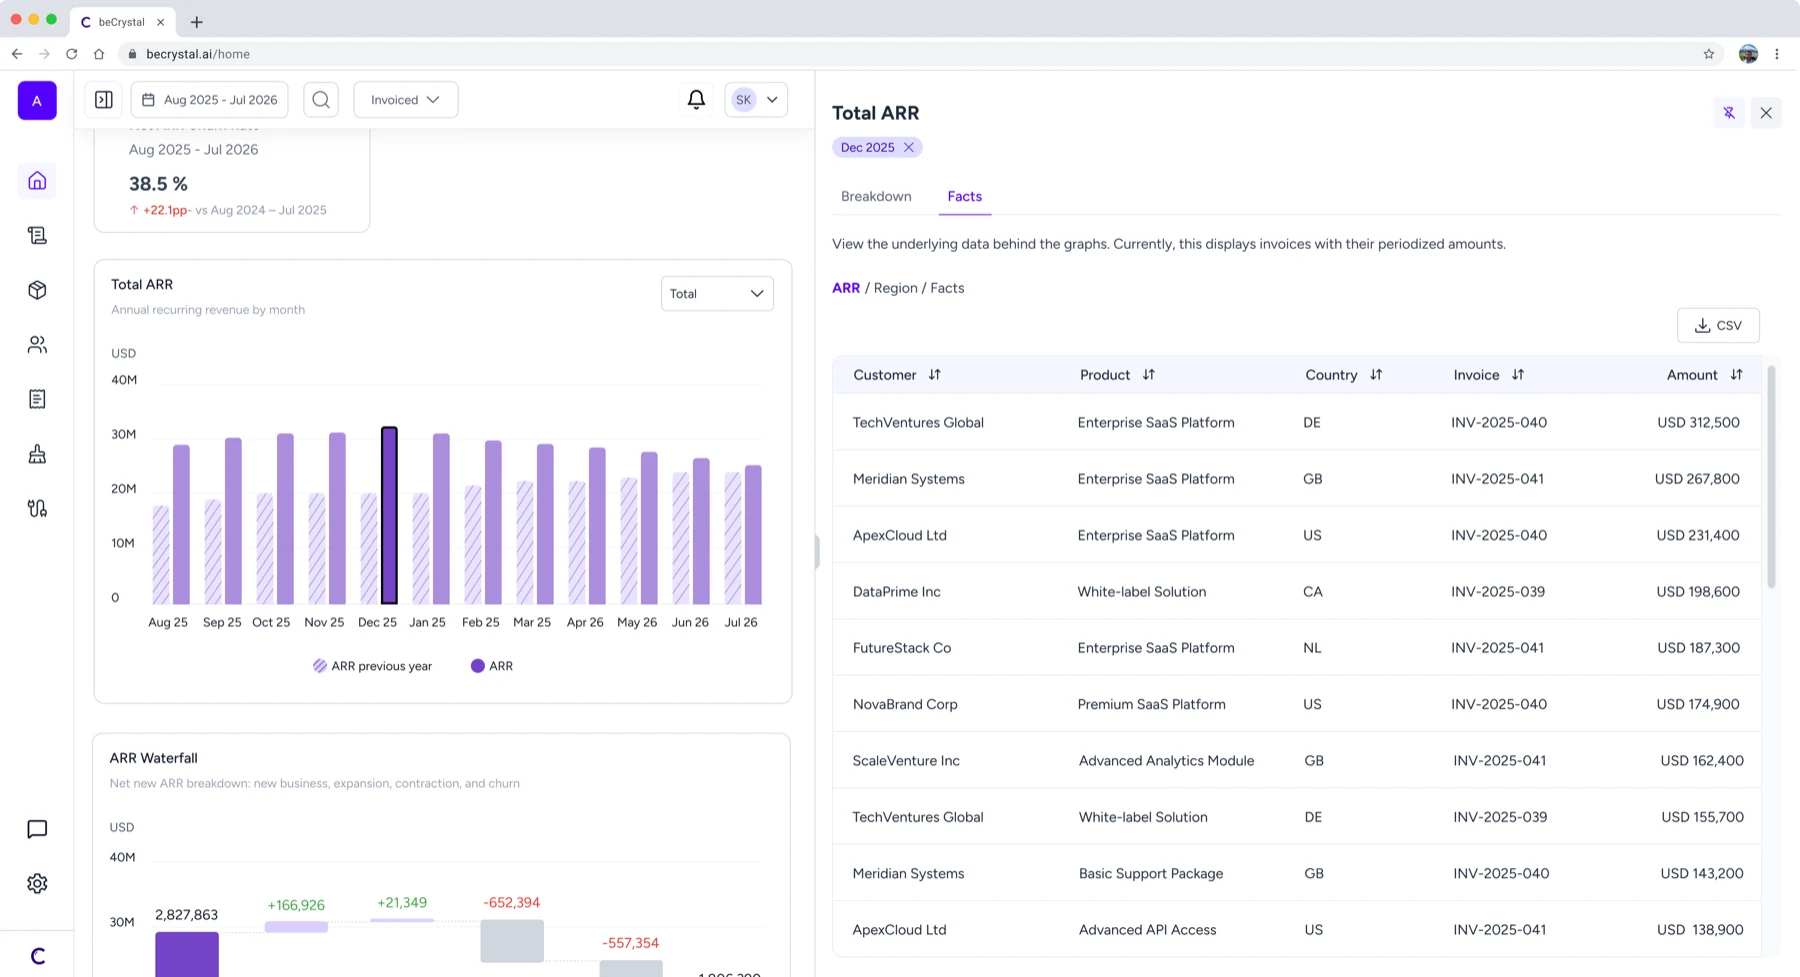This screenshot has width=1800, height=977.
Task: Open the Home icon in sidebar
Action: pos(37,181)
